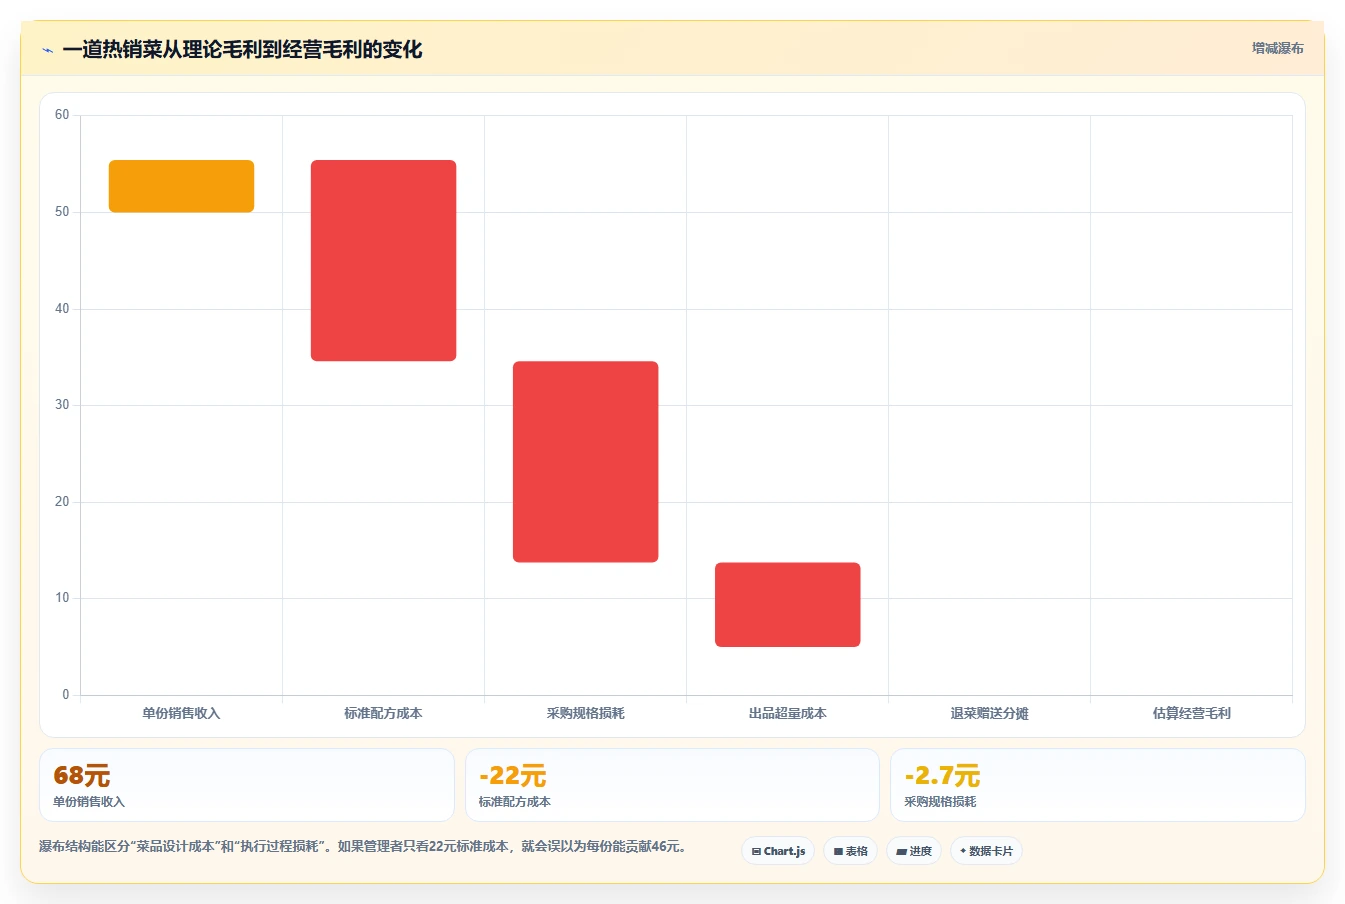Select the 数据卡片 tag chip
Image resolution: width=1345 pixels, height=904 pixels.
click(986, 851)
